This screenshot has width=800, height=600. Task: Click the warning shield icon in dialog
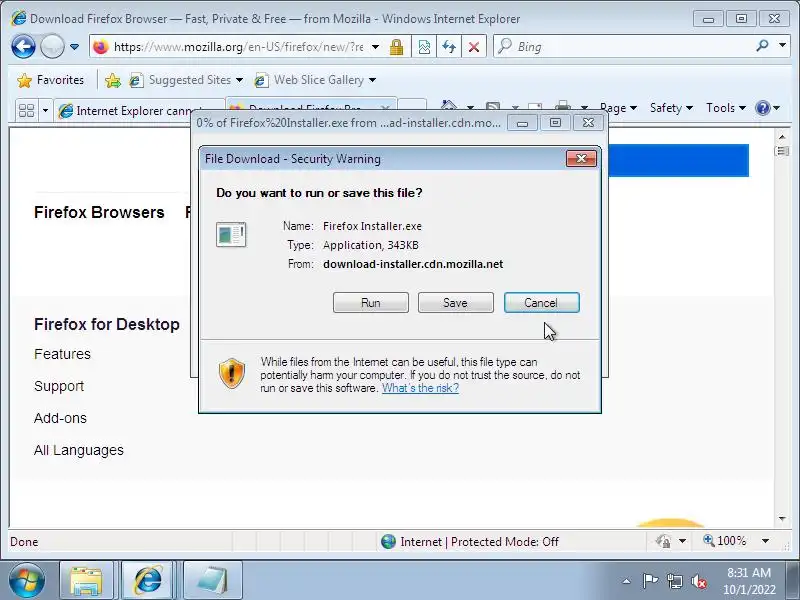coord(232,373)
